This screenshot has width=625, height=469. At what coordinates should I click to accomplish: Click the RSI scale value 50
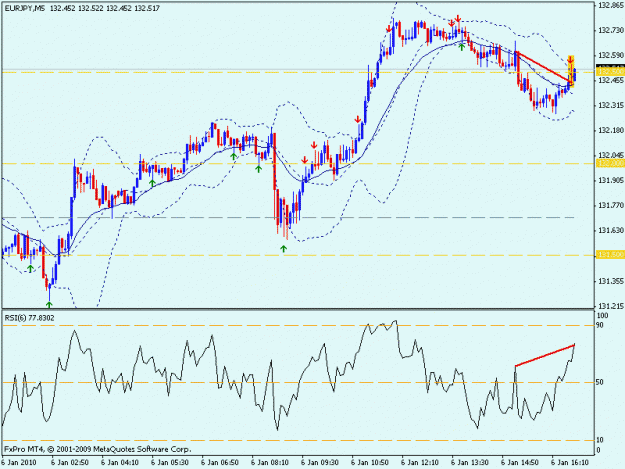click(x=601, y=382)
